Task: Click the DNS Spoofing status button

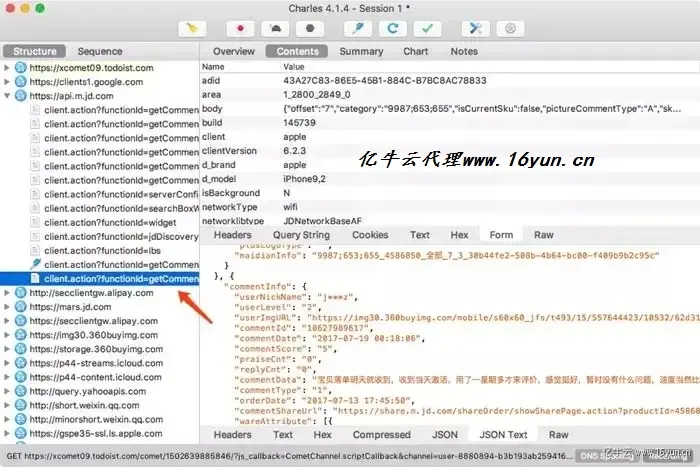Action: (x=607, y=456)
